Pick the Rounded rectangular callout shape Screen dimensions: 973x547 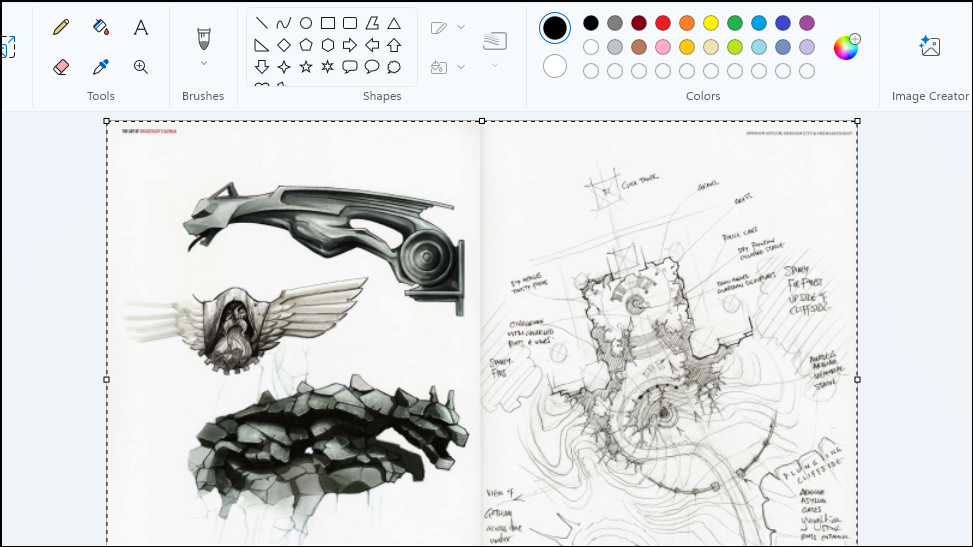pyautogui.click(x=350, y=67)
